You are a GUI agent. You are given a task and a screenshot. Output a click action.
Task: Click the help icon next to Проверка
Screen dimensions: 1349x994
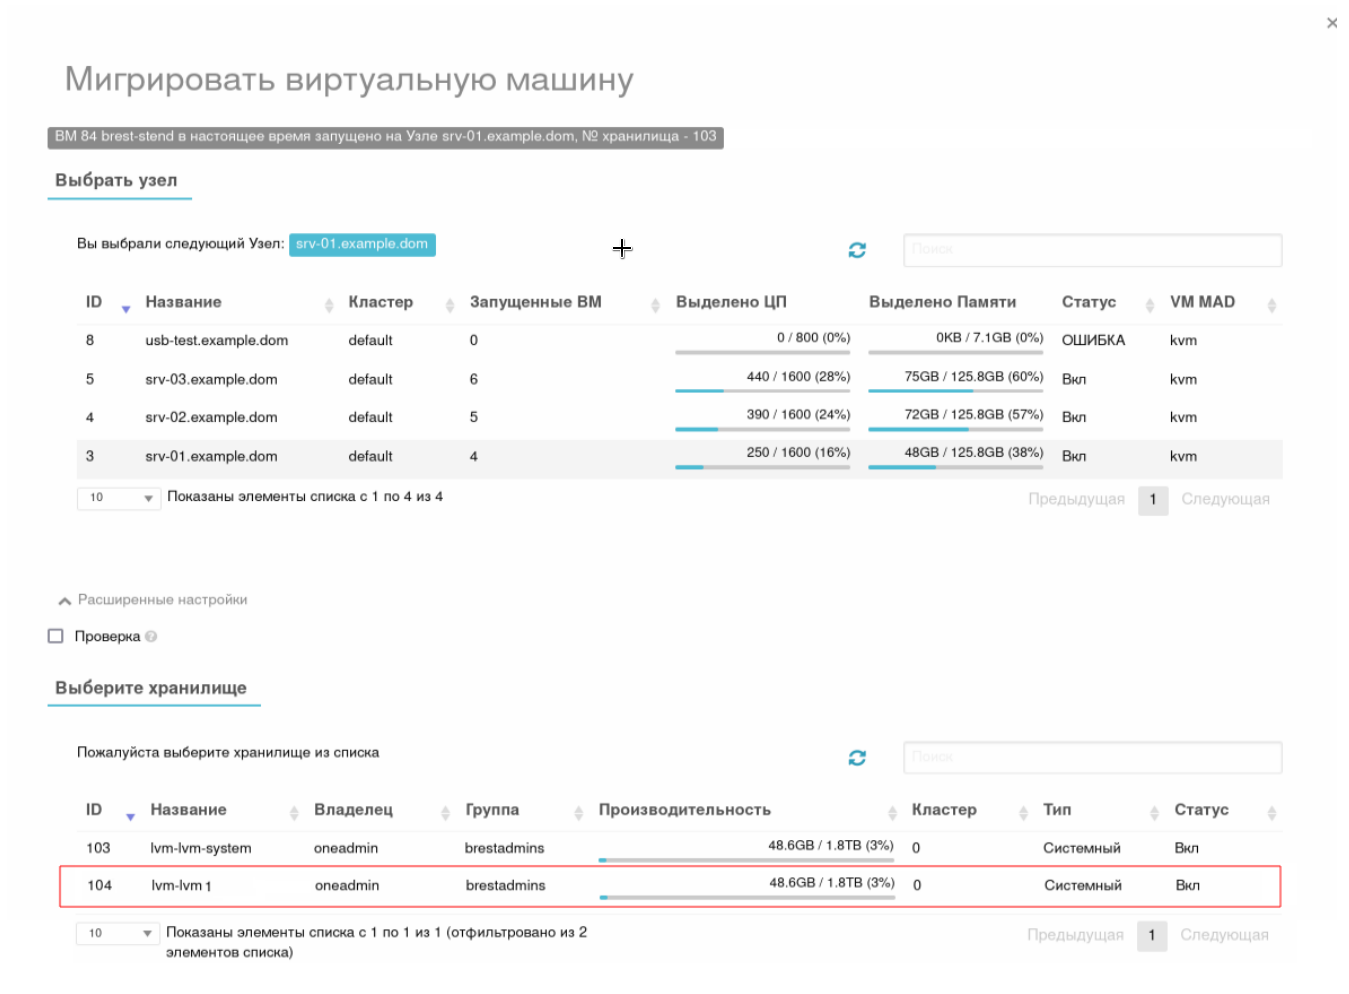coord(151,637)
